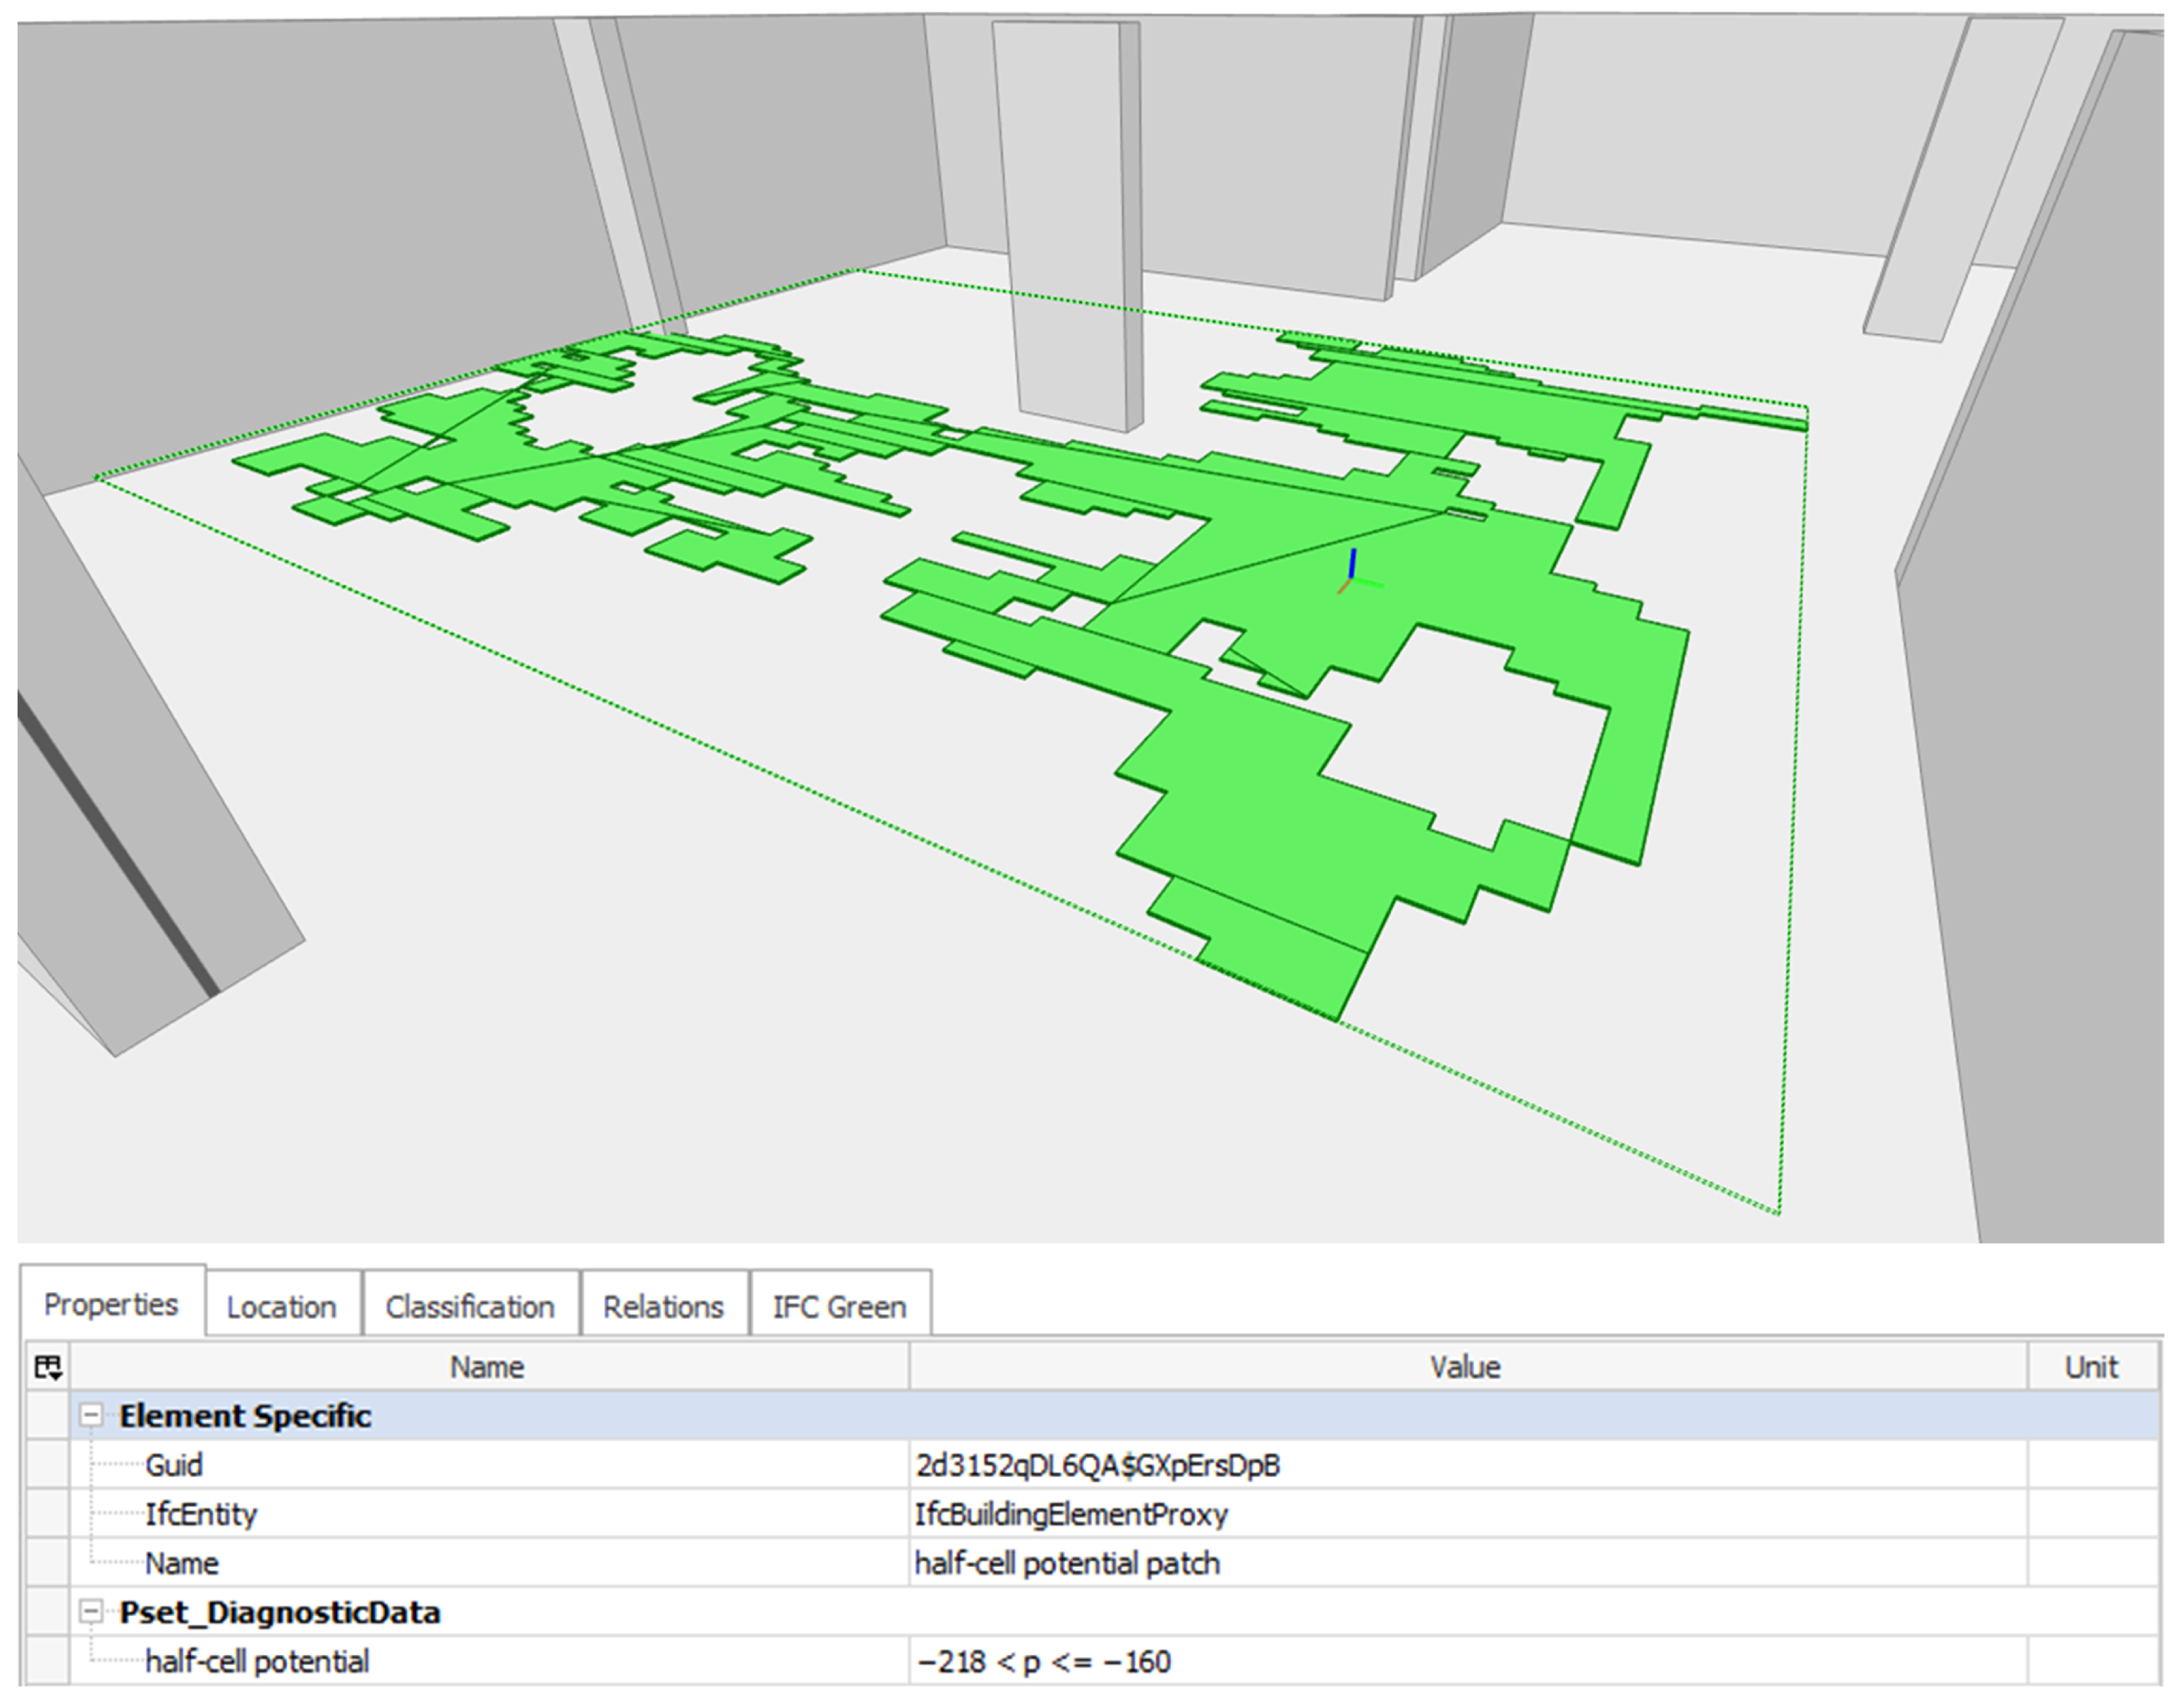Collapse the Element Specific group
The image size is (2184, 1704).
click(91, 1415)
